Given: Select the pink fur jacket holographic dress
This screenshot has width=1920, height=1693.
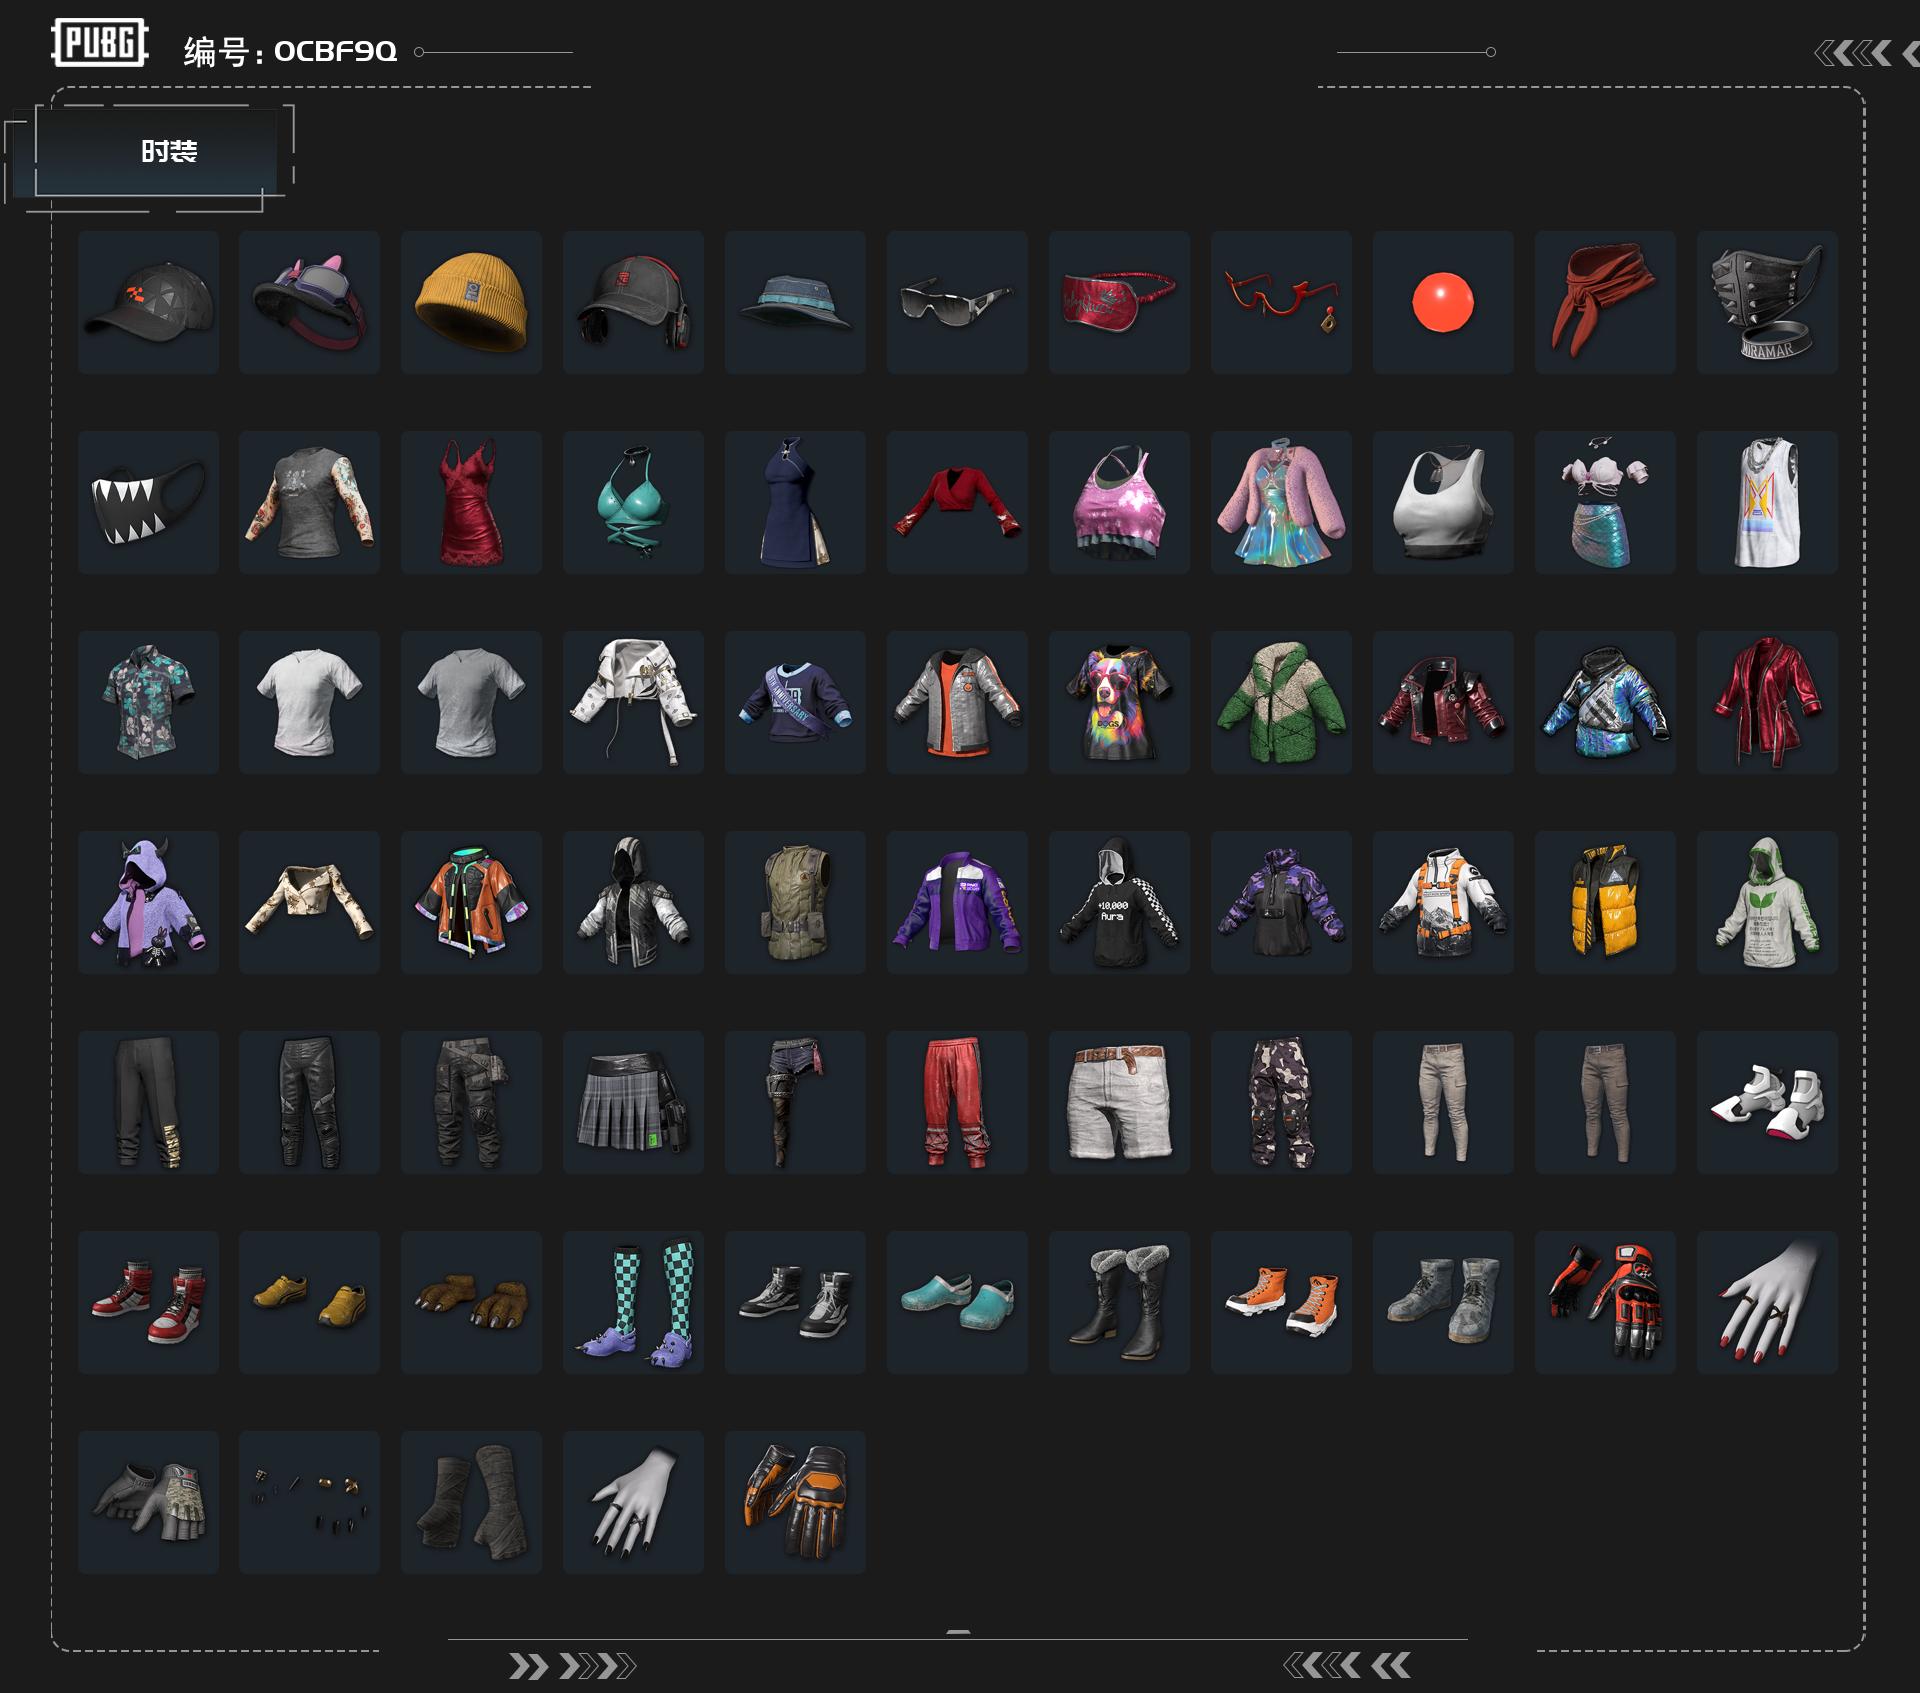Looking at the screenshot, I should 1281,502.
